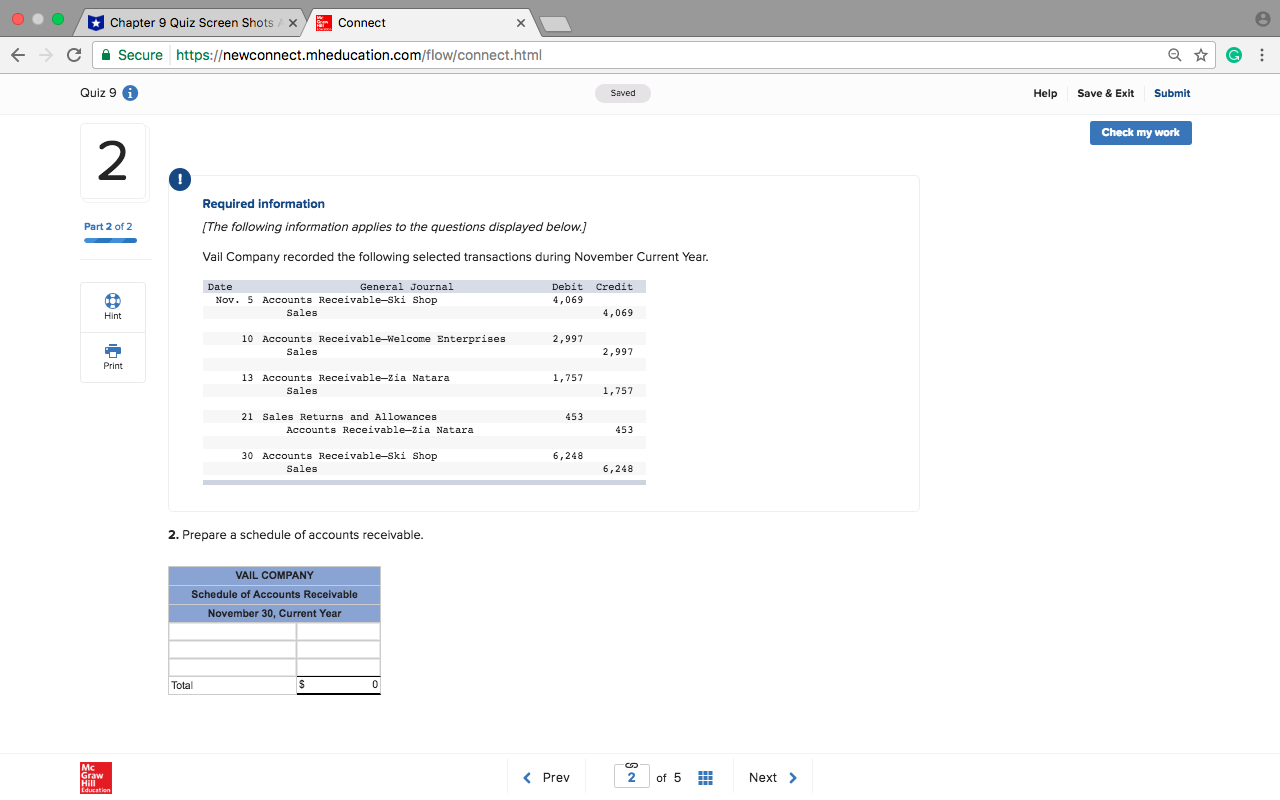
Task: Click the Help link
Action: (1045, 93)
